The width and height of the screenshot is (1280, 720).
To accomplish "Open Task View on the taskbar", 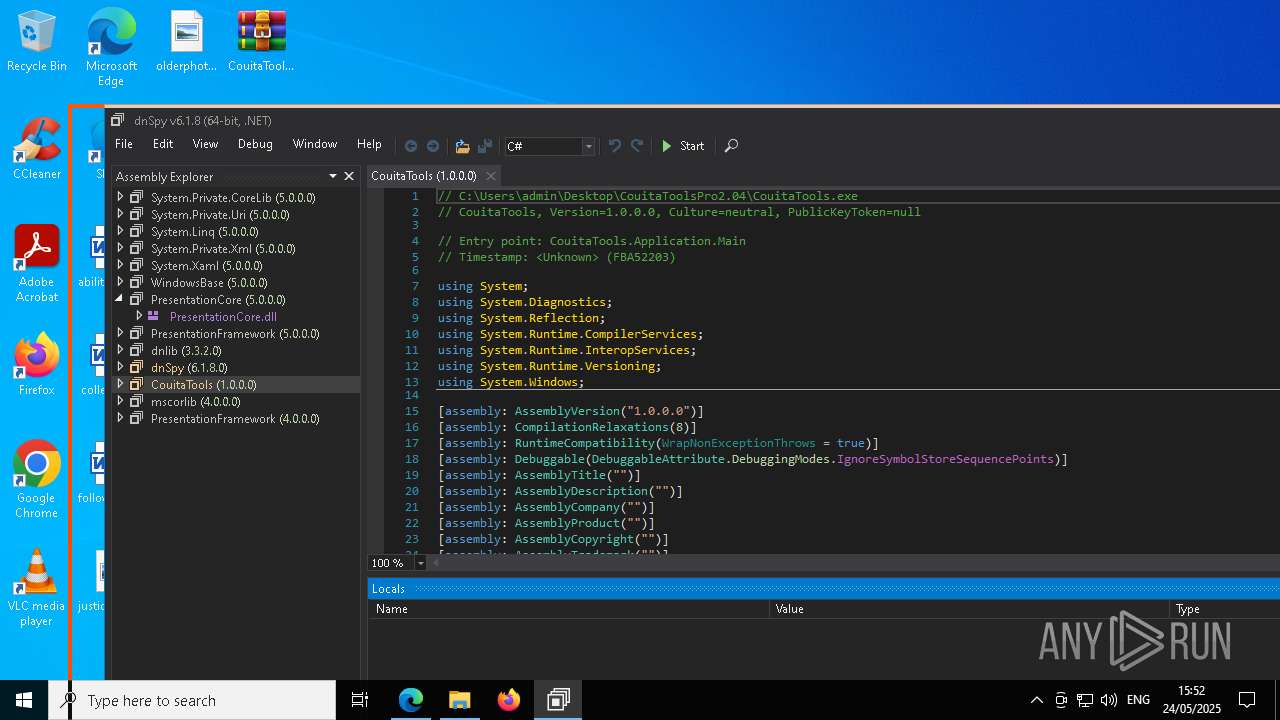I will pyautogui.click(x=360, y=700).
